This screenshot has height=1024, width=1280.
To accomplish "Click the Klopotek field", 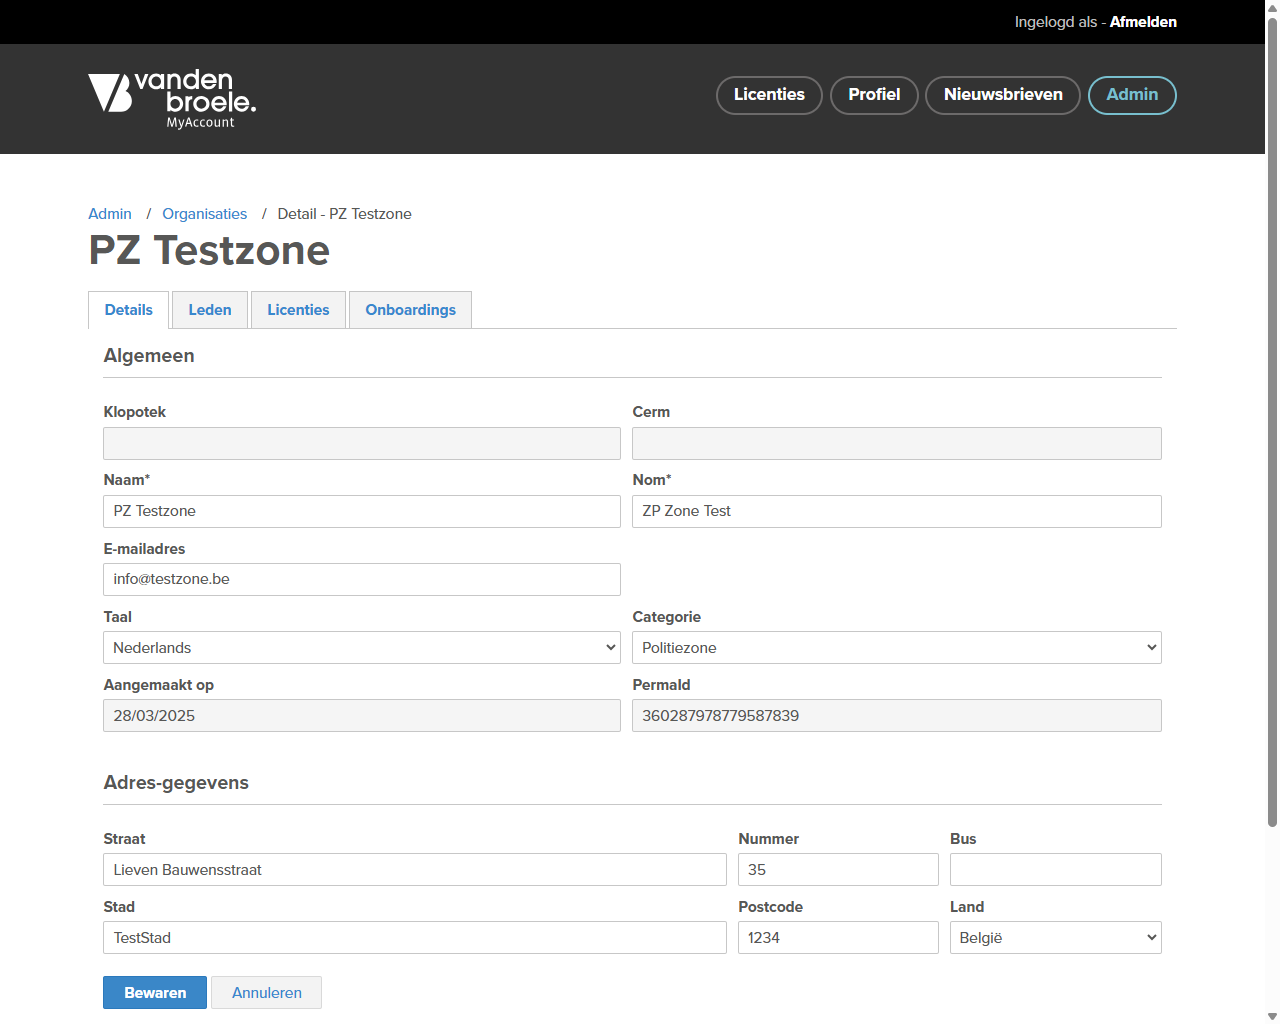I will pyautogui.click(x=362, y=443).
